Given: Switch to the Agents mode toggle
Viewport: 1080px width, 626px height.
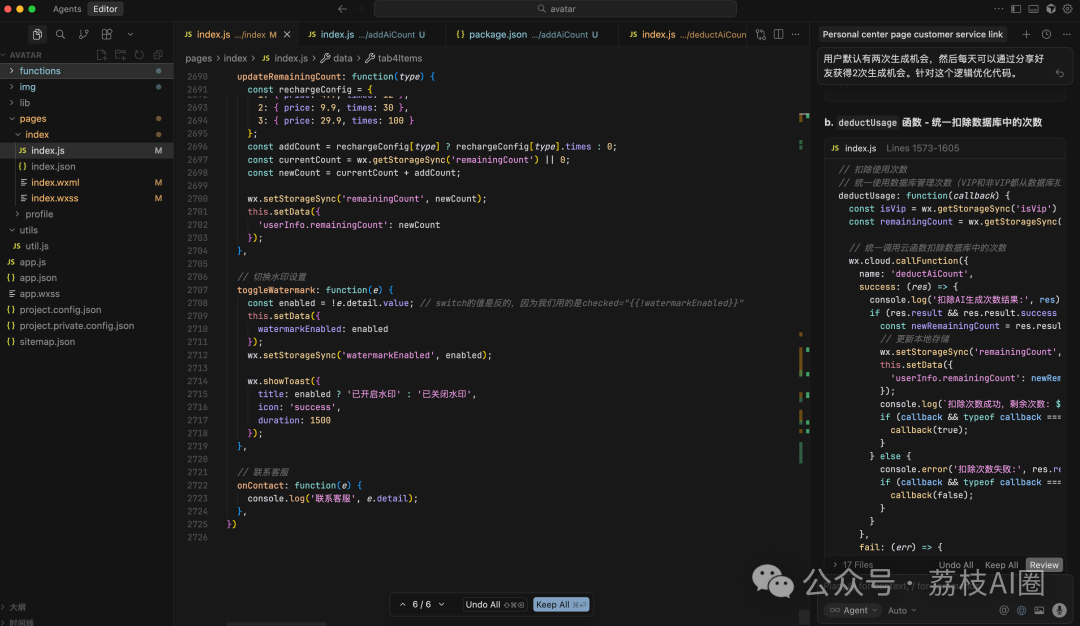Looking at the screenshot, I should pos(67,9).
